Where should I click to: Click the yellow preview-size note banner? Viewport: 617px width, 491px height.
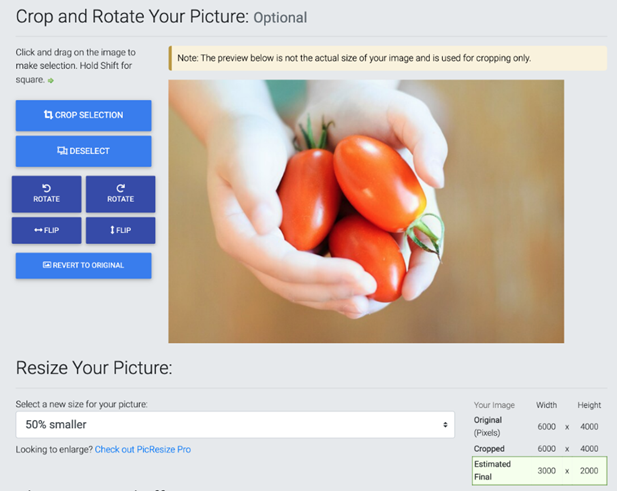pos(387,58)
